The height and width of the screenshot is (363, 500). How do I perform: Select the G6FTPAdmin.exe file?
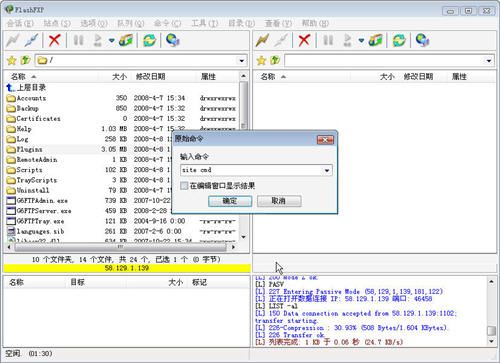(37, 201)
